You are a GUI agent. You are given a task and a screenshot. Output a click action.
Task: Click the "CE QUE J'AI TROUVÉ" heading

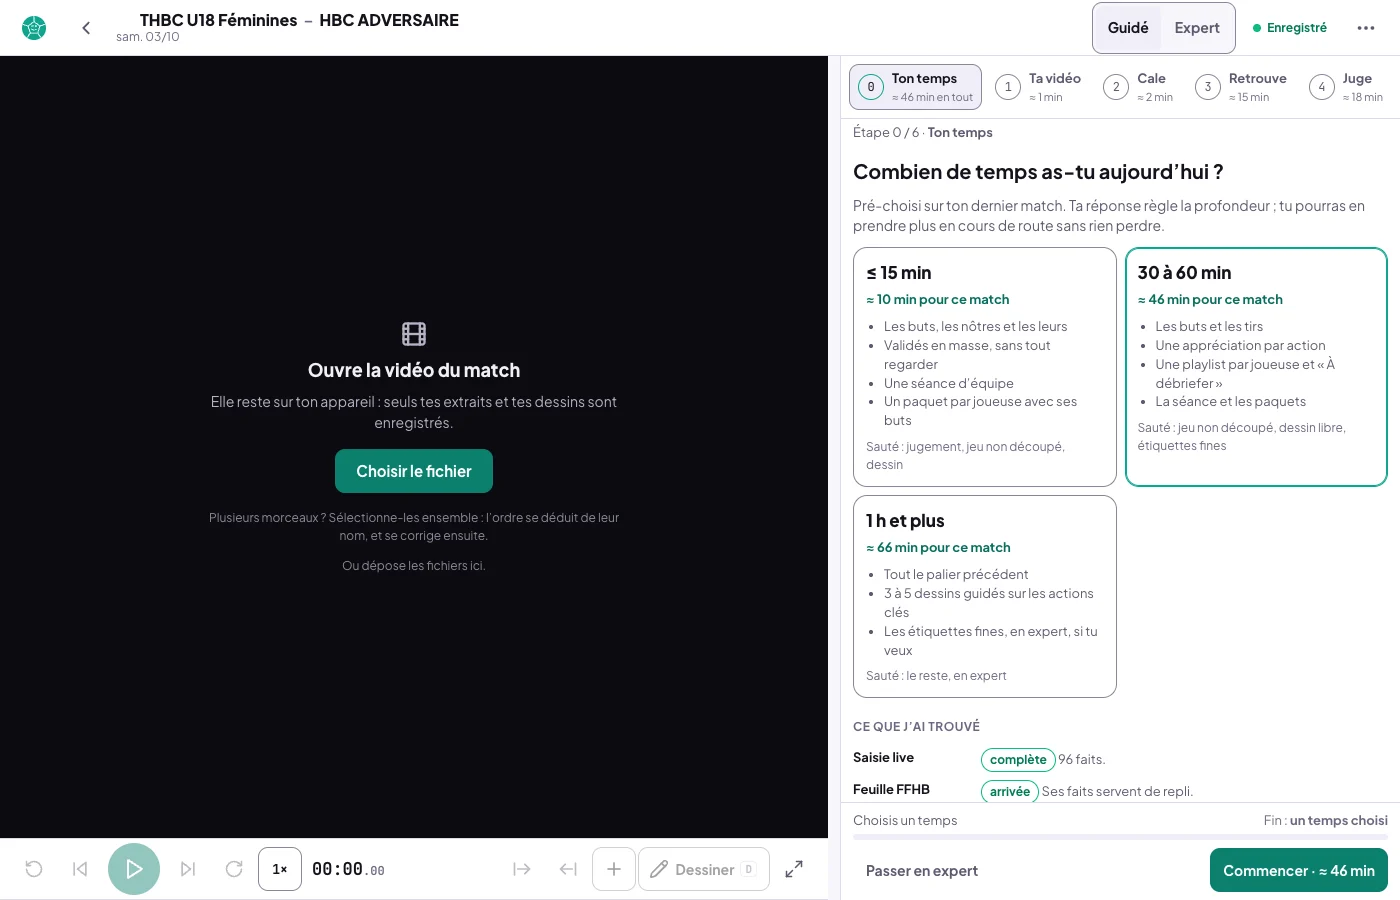click(916, 727)
